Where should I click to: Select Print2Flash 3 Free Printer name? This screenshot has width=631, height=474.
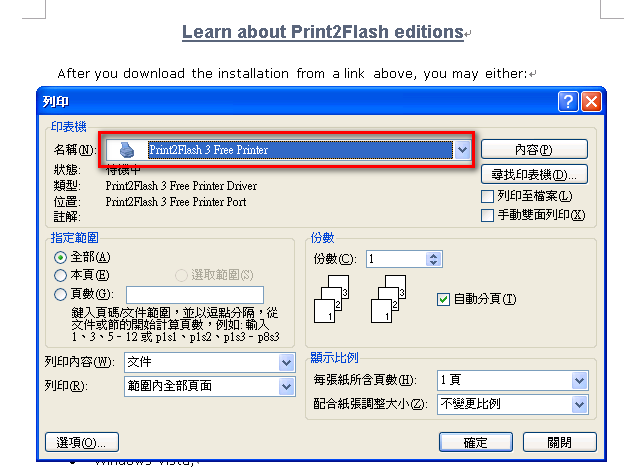pos(300,150)
